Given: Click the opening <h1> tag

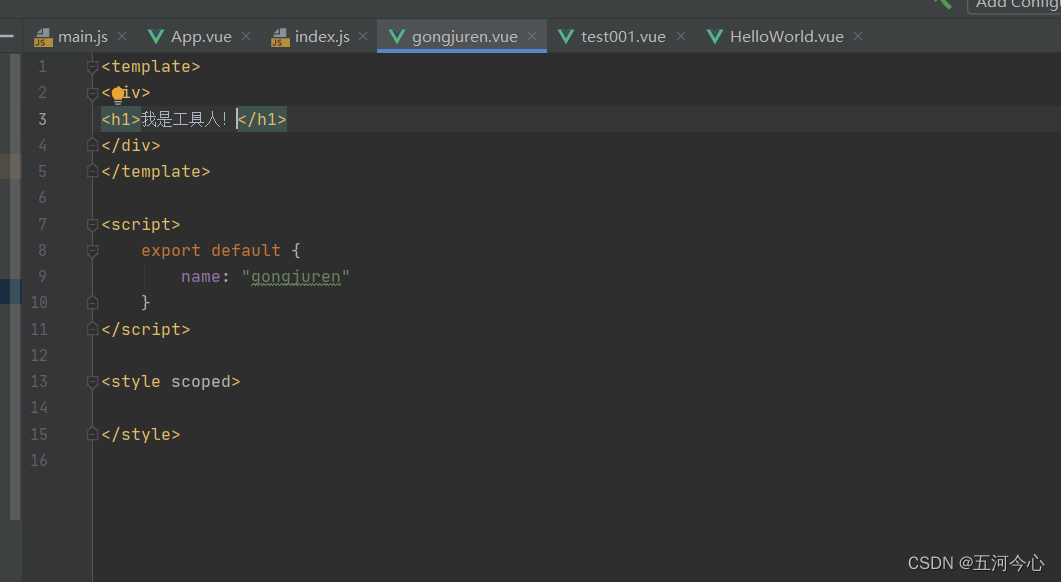Looking at the screenshot, I should 121,119.
